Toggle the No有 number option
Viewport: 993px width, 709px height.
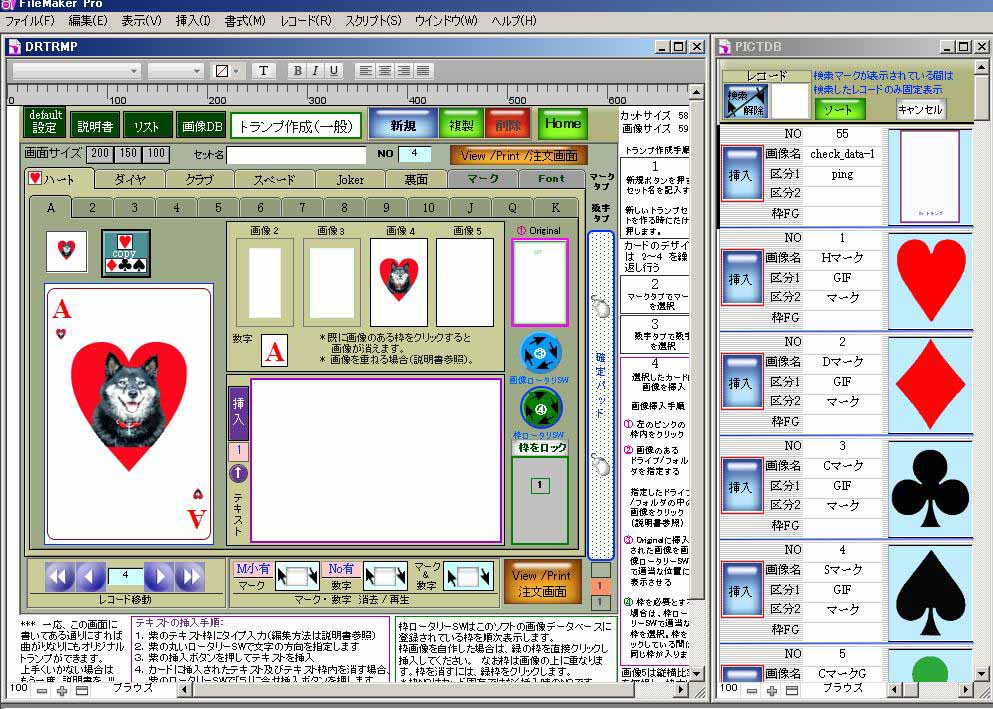pos(341,569)
